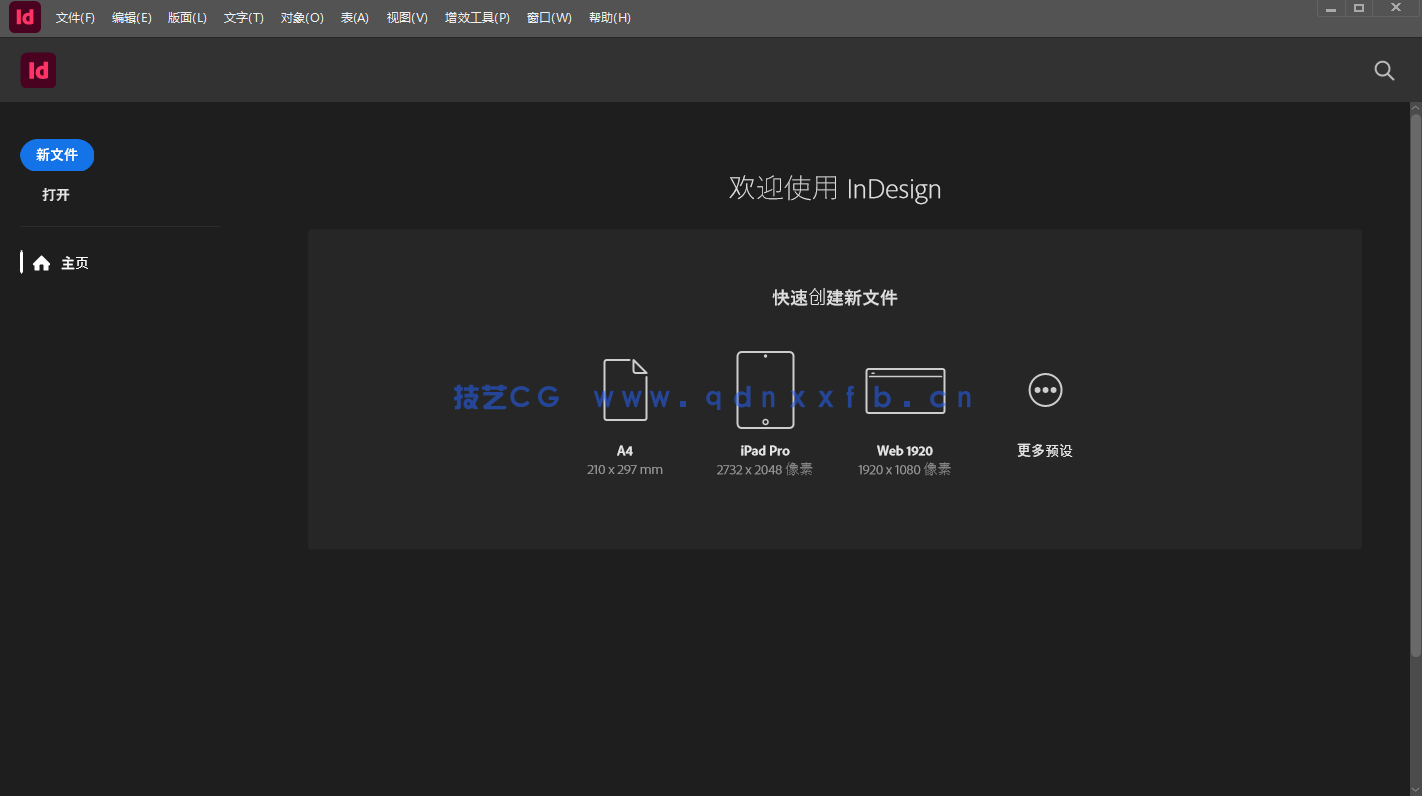Open the 文件(F) menu
The width and height of the screenshot is (1422, 796).
74,17
